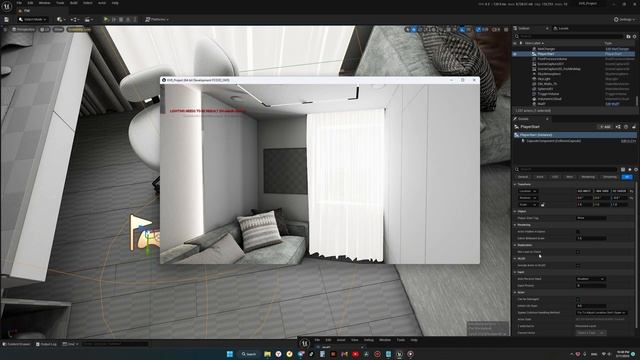Collapse the Input section in Details
Viewport: 640px width, 360px height.
515,272
